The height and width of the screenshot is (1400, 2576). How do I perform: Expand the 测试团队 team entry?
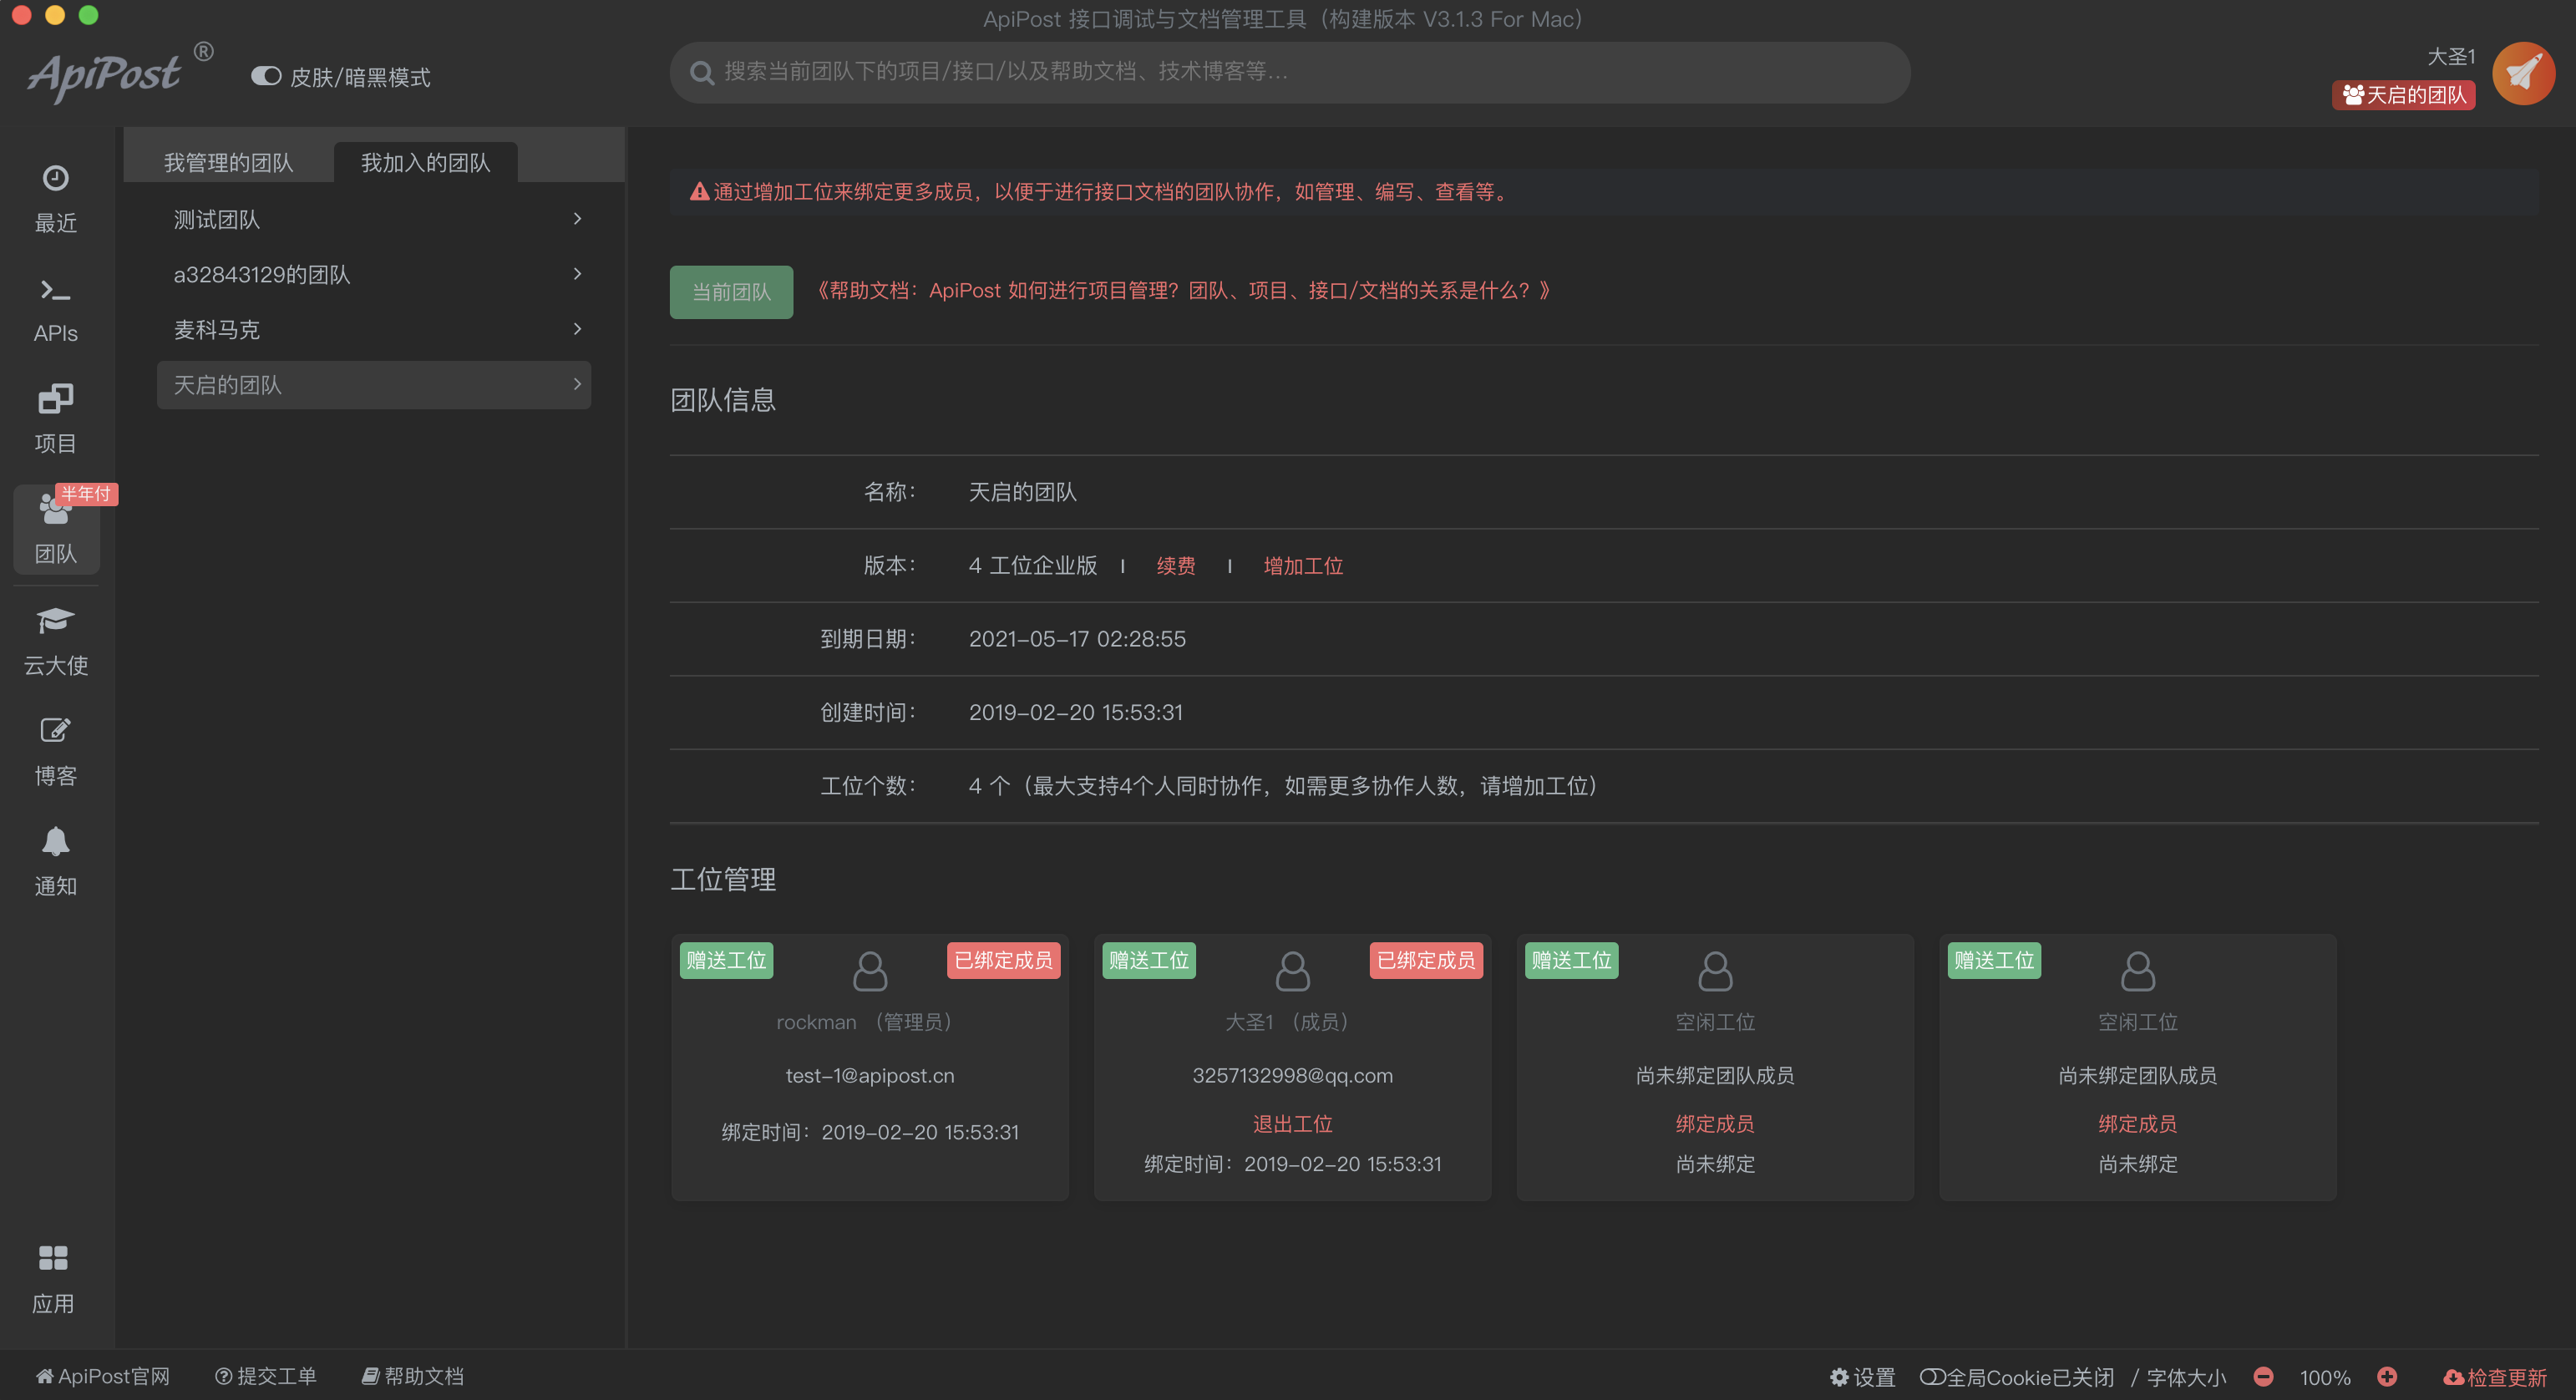tap(374, 219)
